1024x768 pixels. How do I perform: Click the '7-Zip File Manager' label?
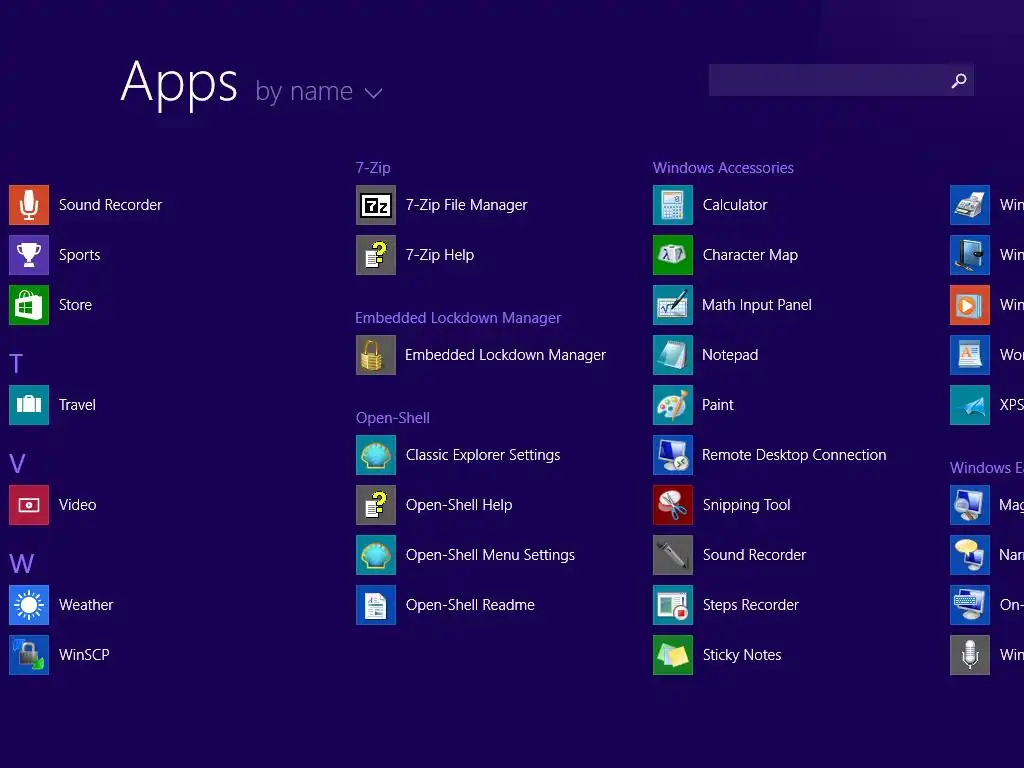point(466,205)
